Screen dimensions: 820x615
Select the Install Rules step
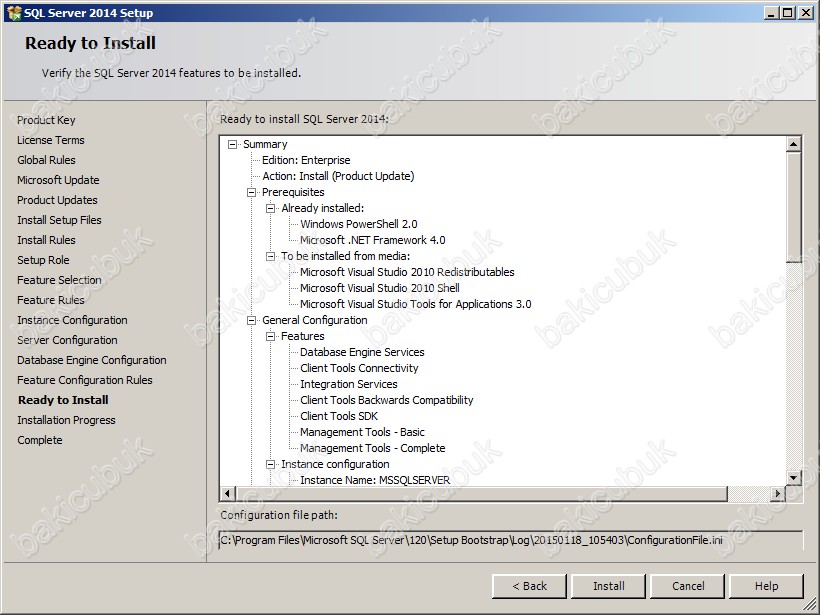click(x=46, y=240)
